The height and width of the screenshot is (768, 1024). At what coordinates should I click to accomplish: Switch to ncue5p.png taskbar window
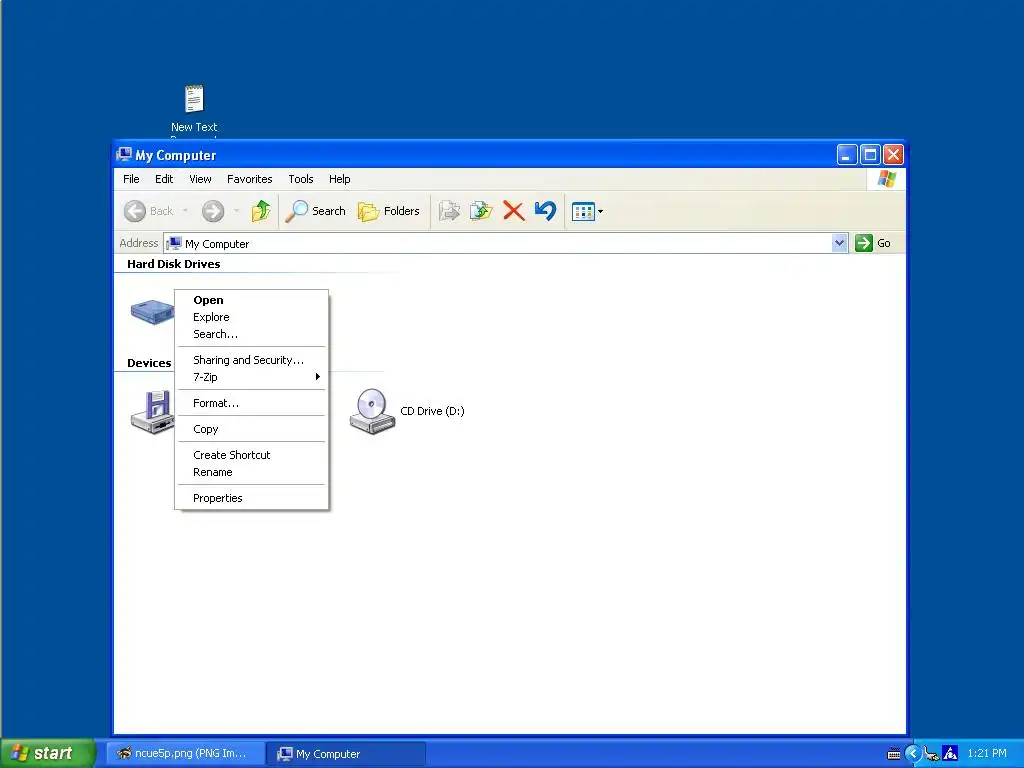185,754
